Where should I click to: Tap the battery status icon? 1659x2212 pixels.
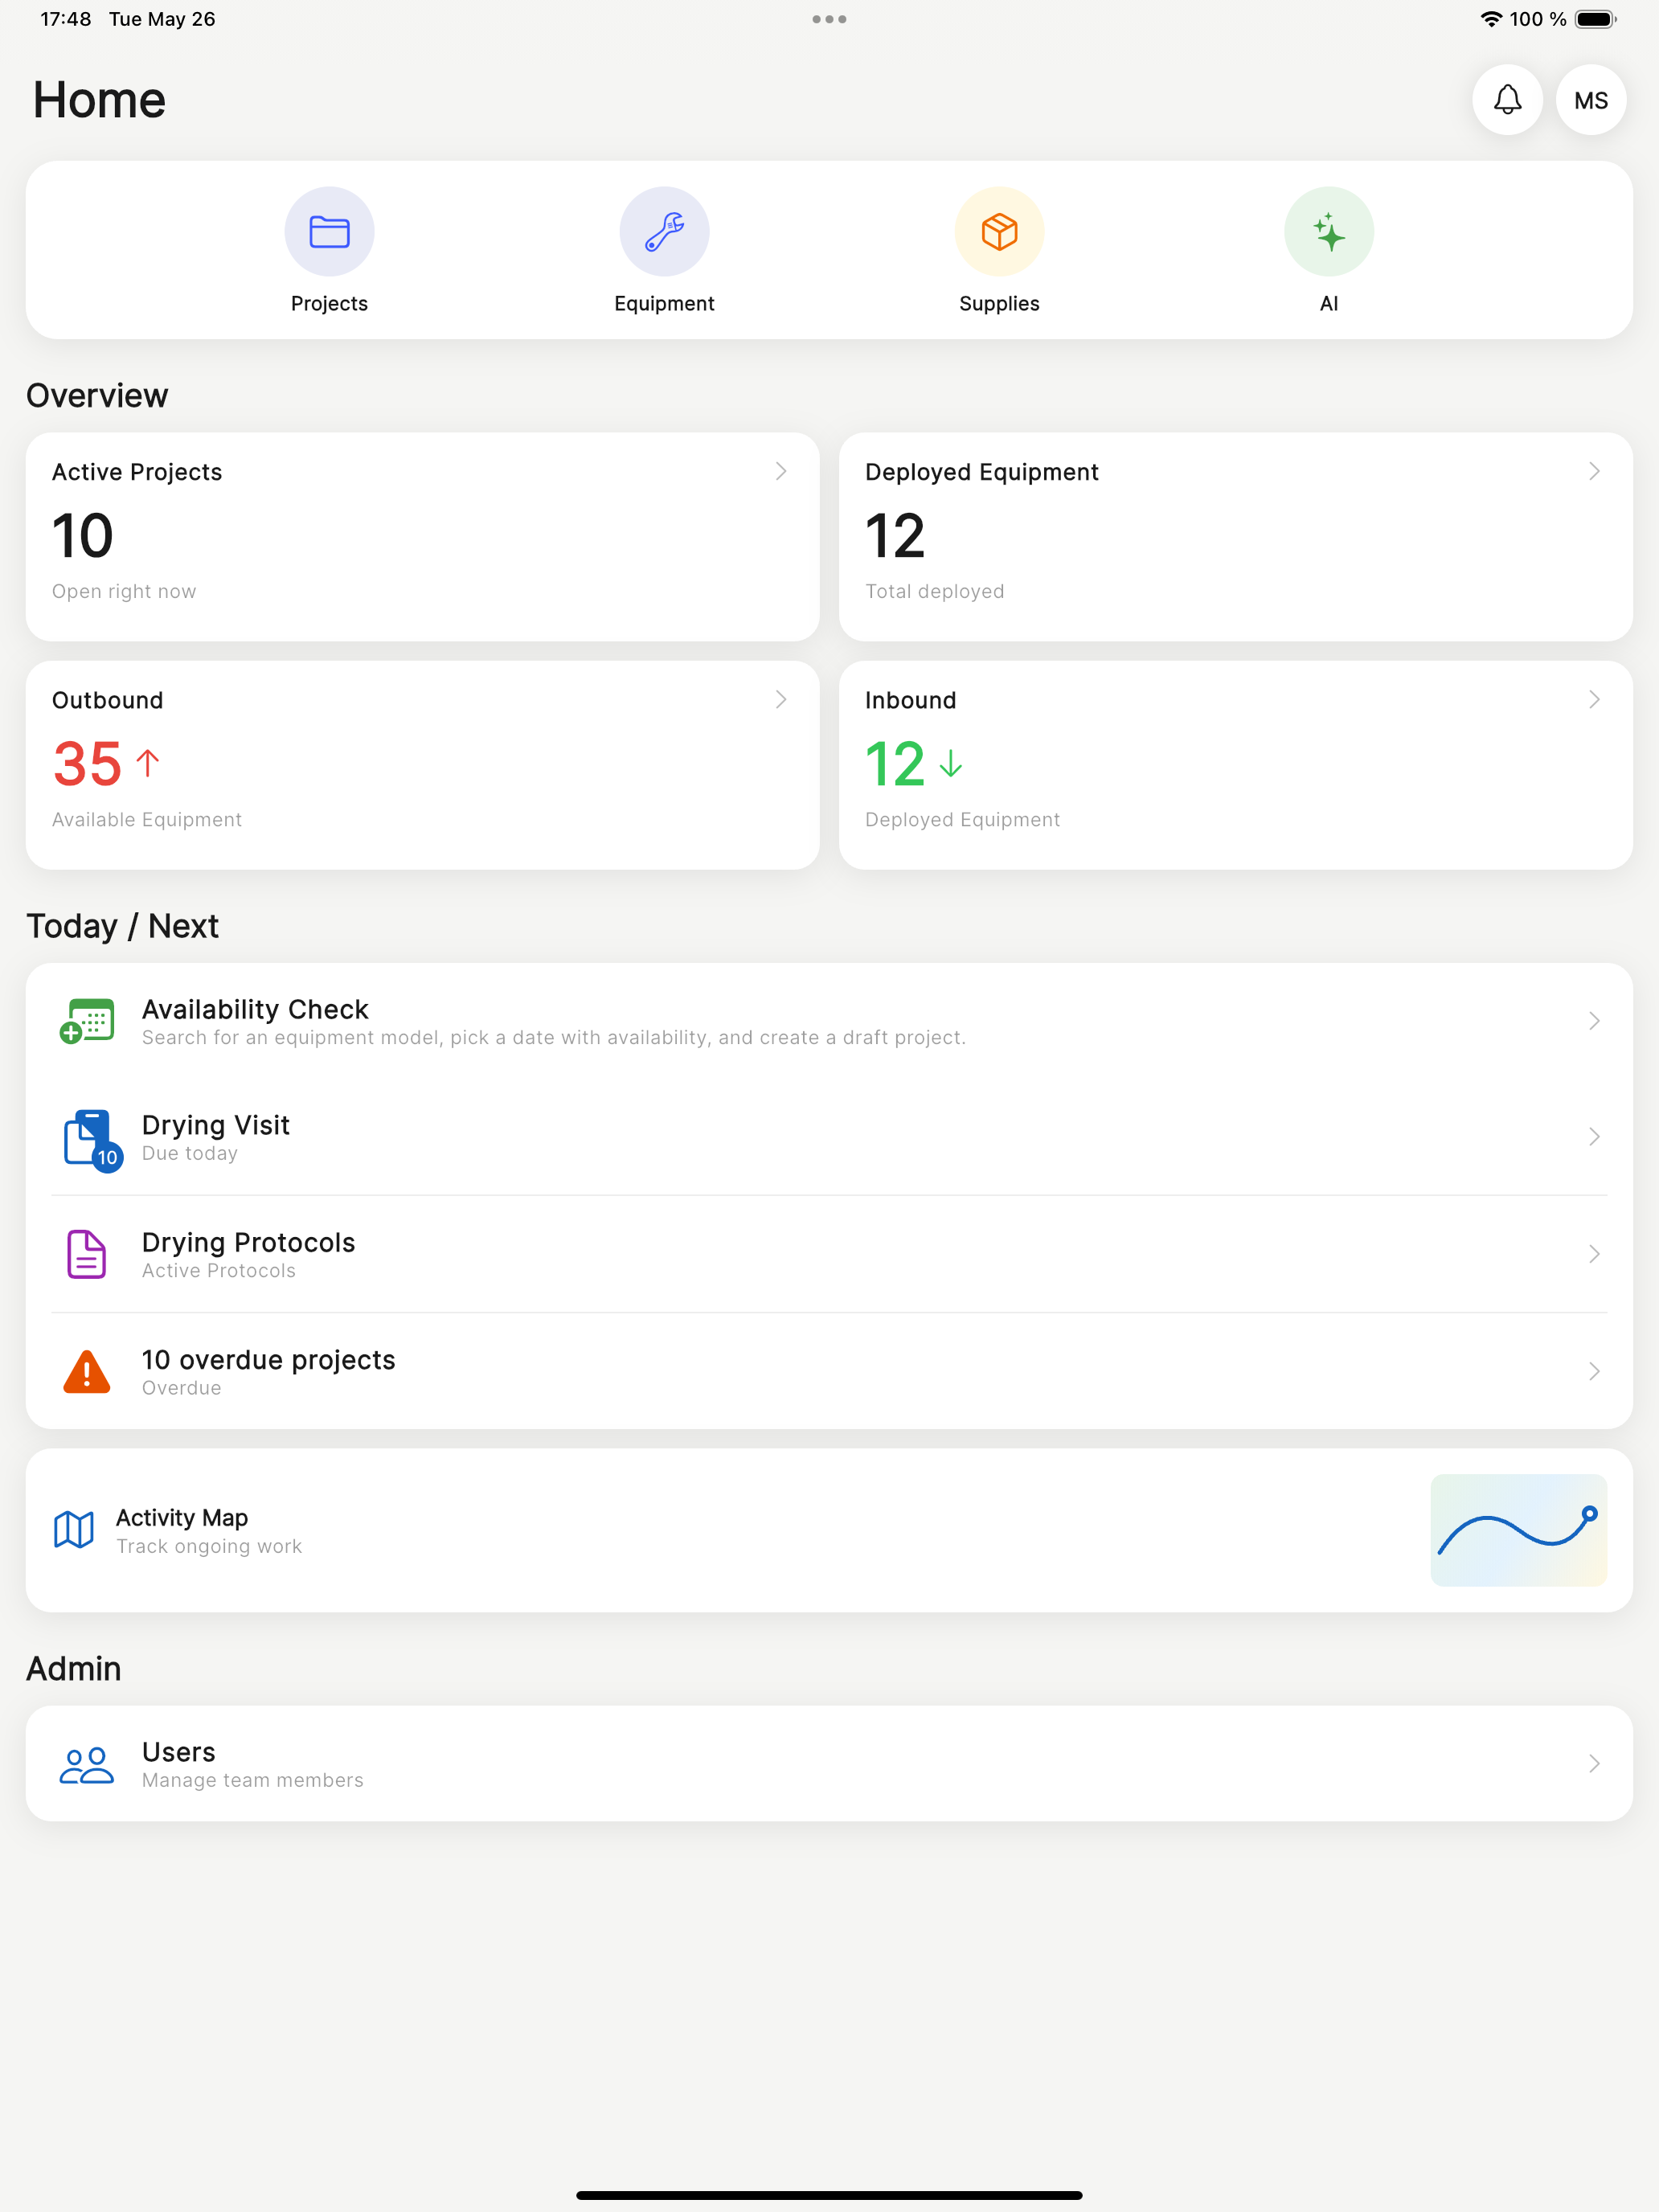(1595, 19)
